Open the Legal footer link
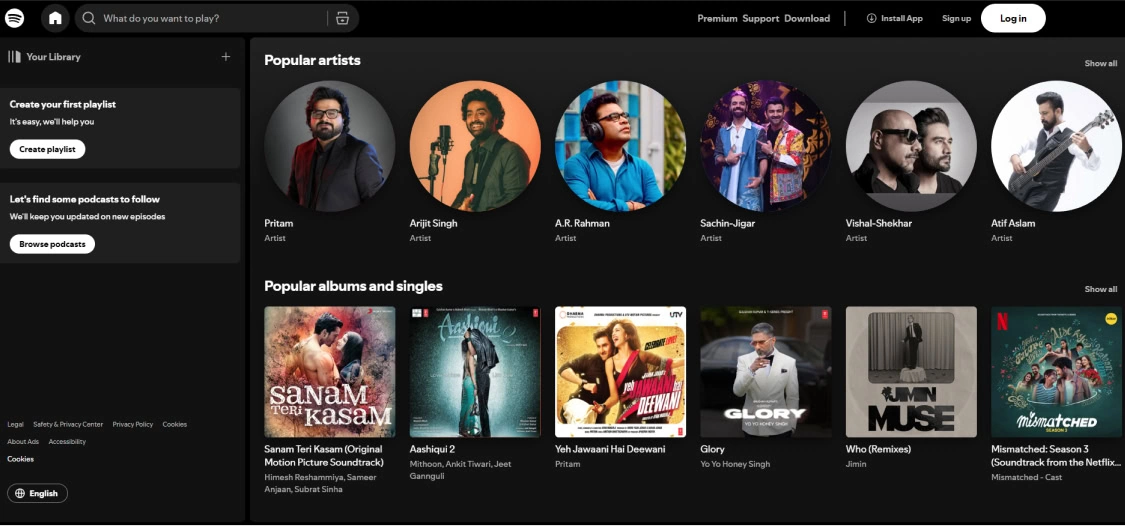Image resolution: width=1125 pixels, height=526 pixels. click(x=15, y=425)
